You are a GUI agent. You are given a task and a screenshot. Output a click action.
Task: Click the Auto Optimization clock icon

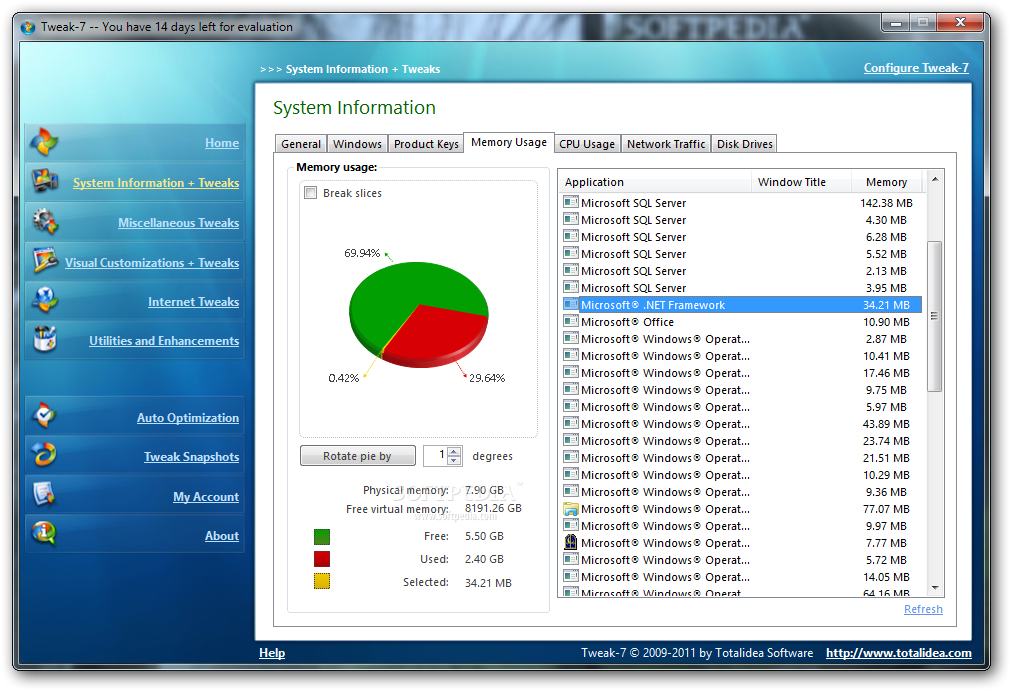click(x=44, y=416)
